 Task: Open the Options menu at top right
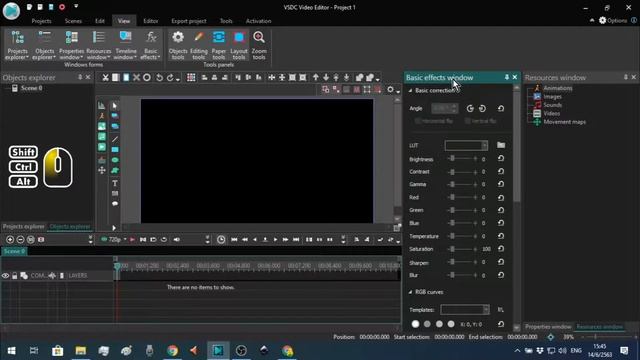coord(613,20)
